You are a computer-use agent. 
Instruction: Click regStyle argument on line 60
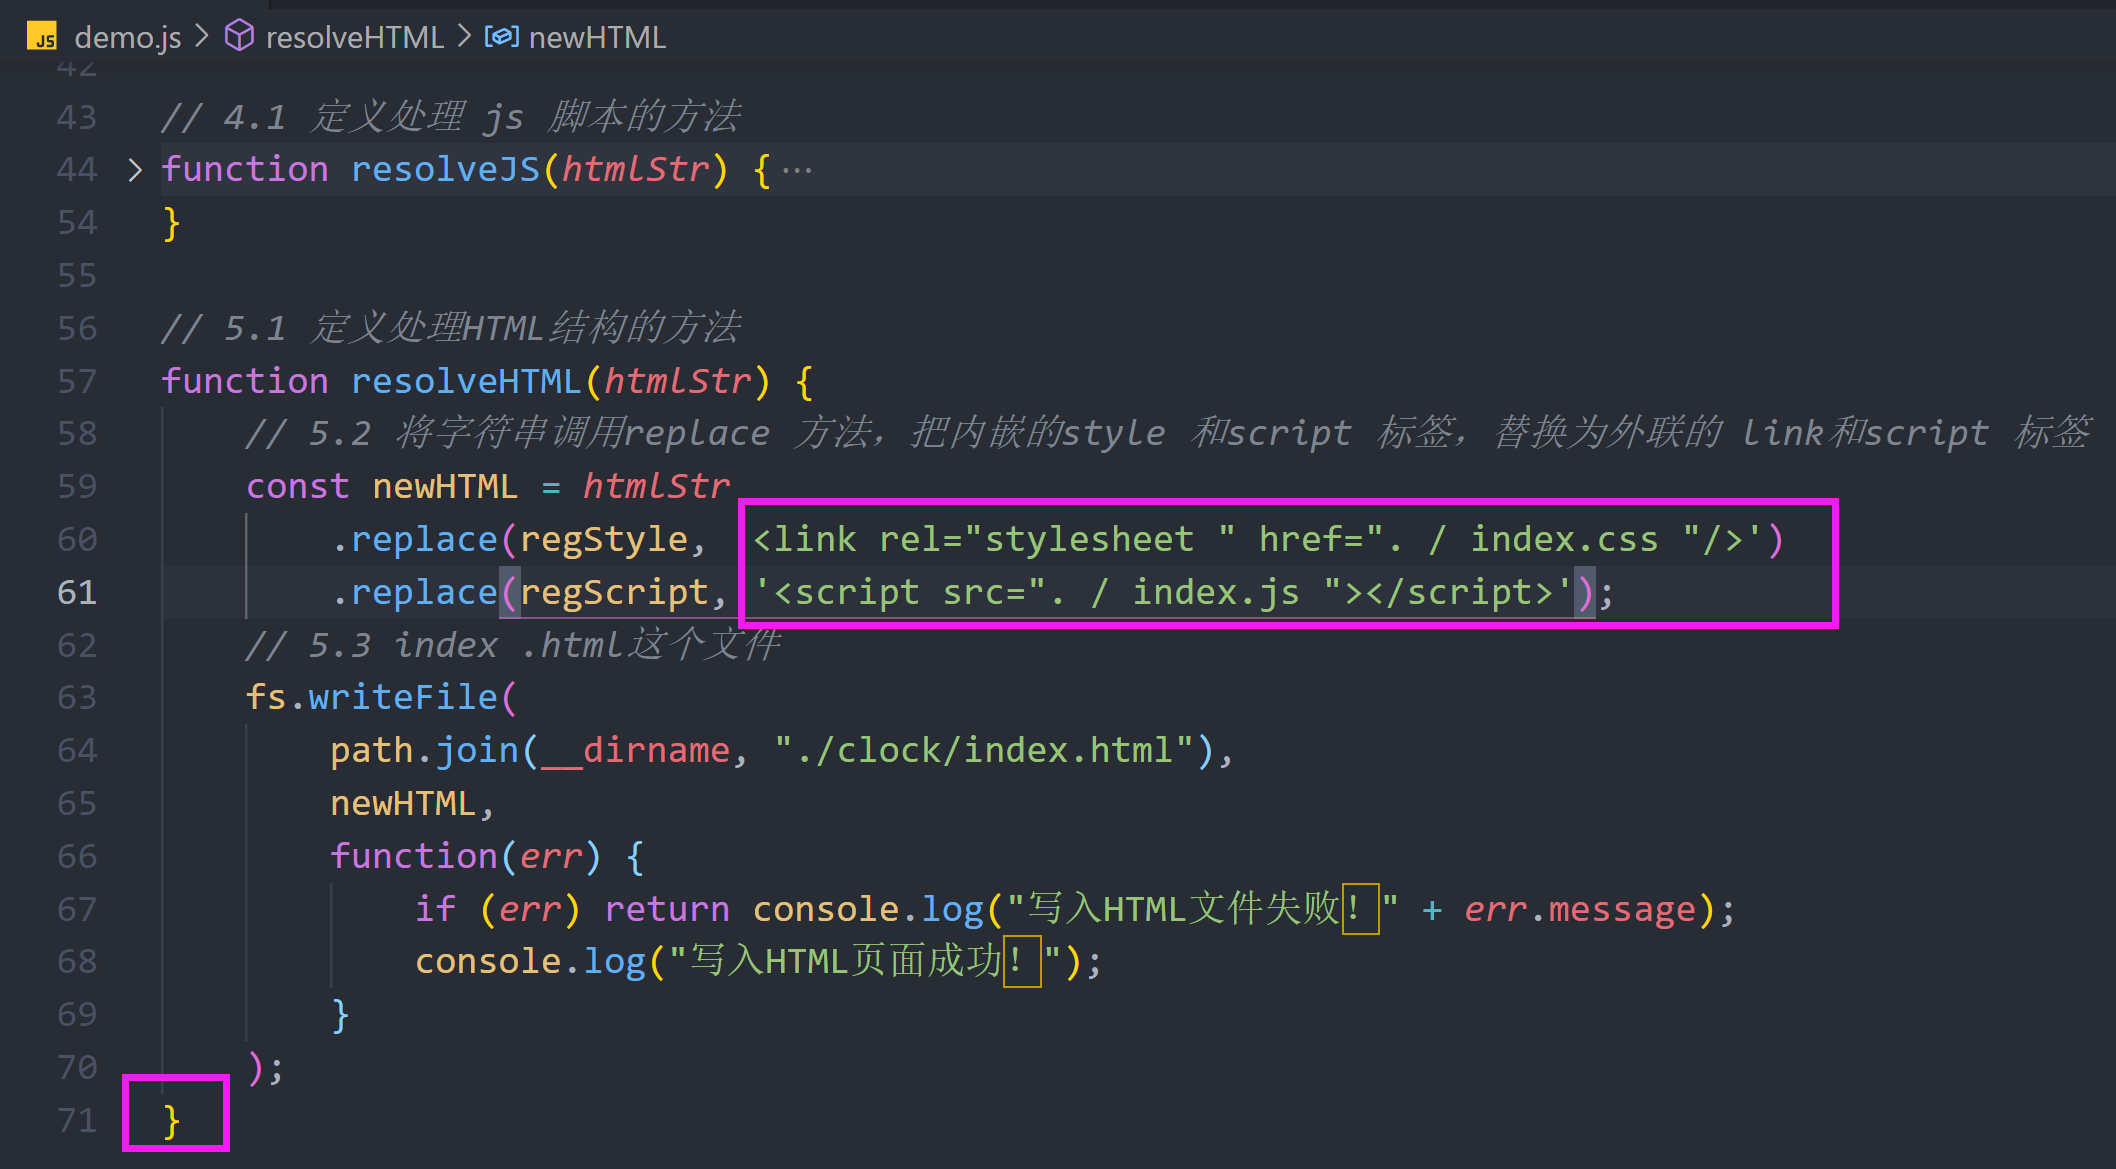click(x=604, y=540)
